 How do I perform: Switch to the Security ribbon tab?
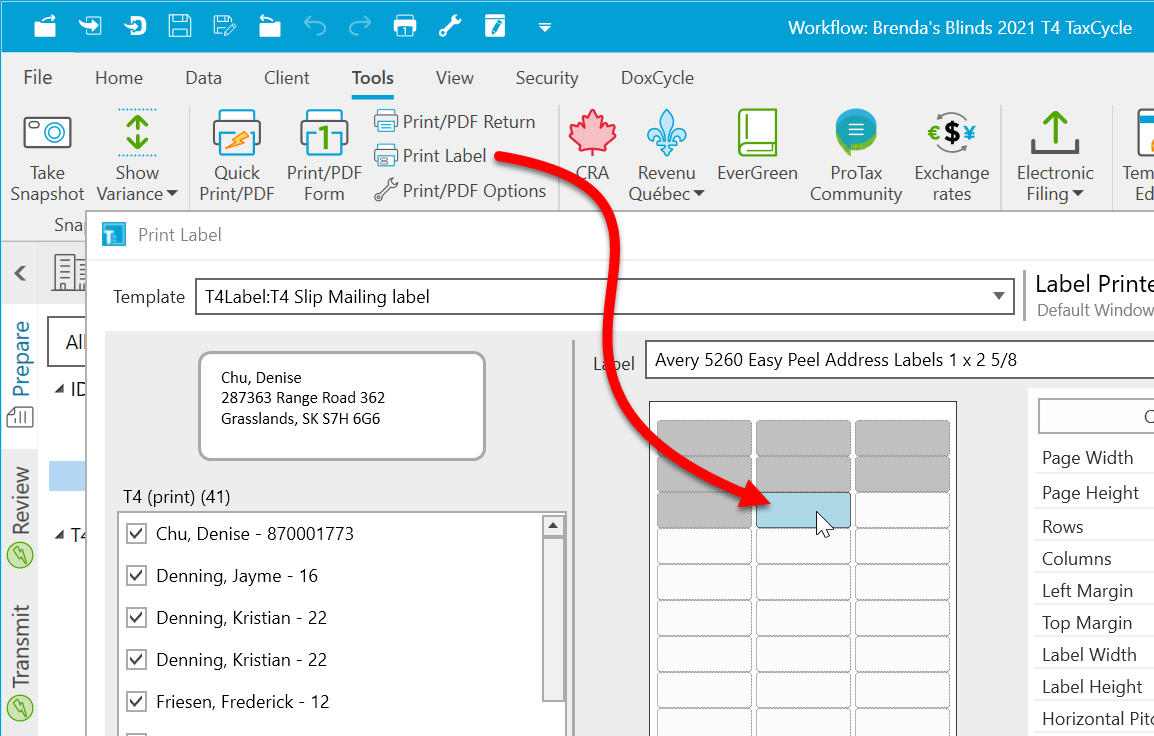click(547, 78)
